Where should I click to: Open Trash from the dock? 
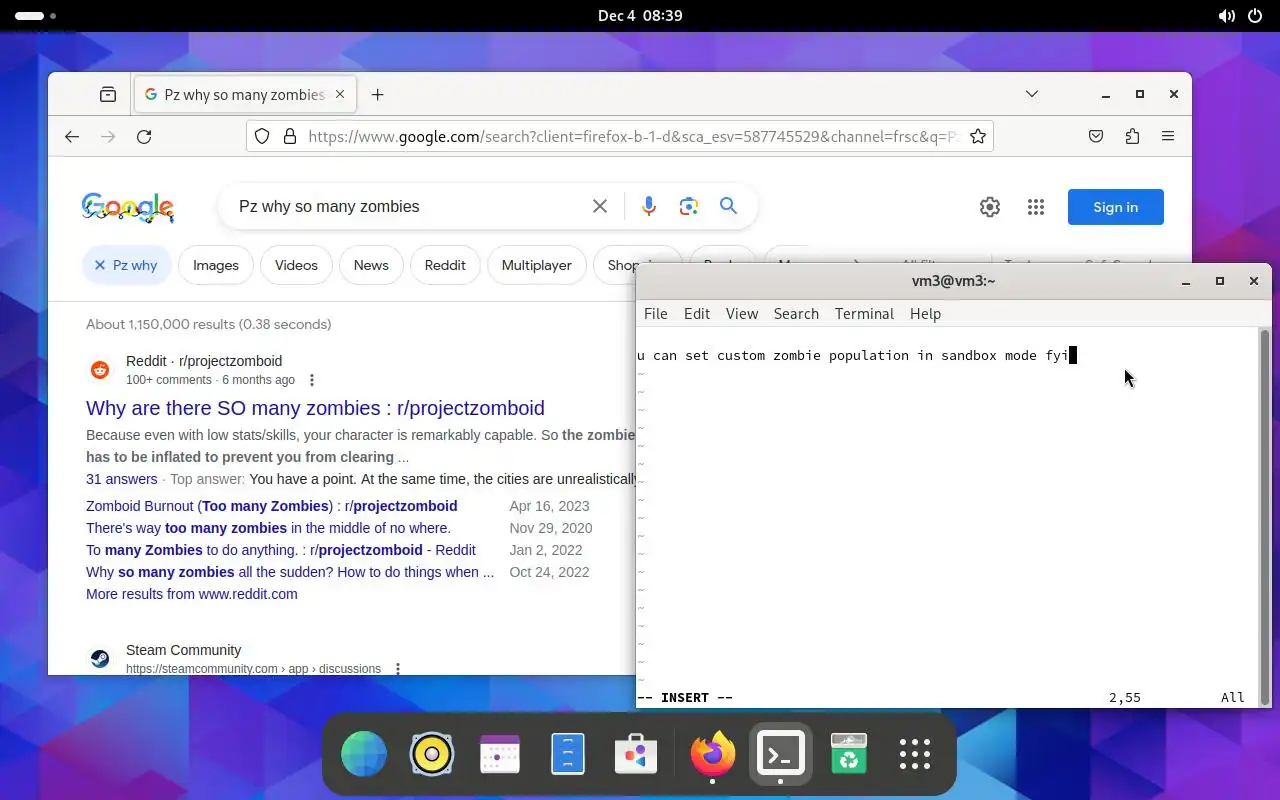point(849,754)
